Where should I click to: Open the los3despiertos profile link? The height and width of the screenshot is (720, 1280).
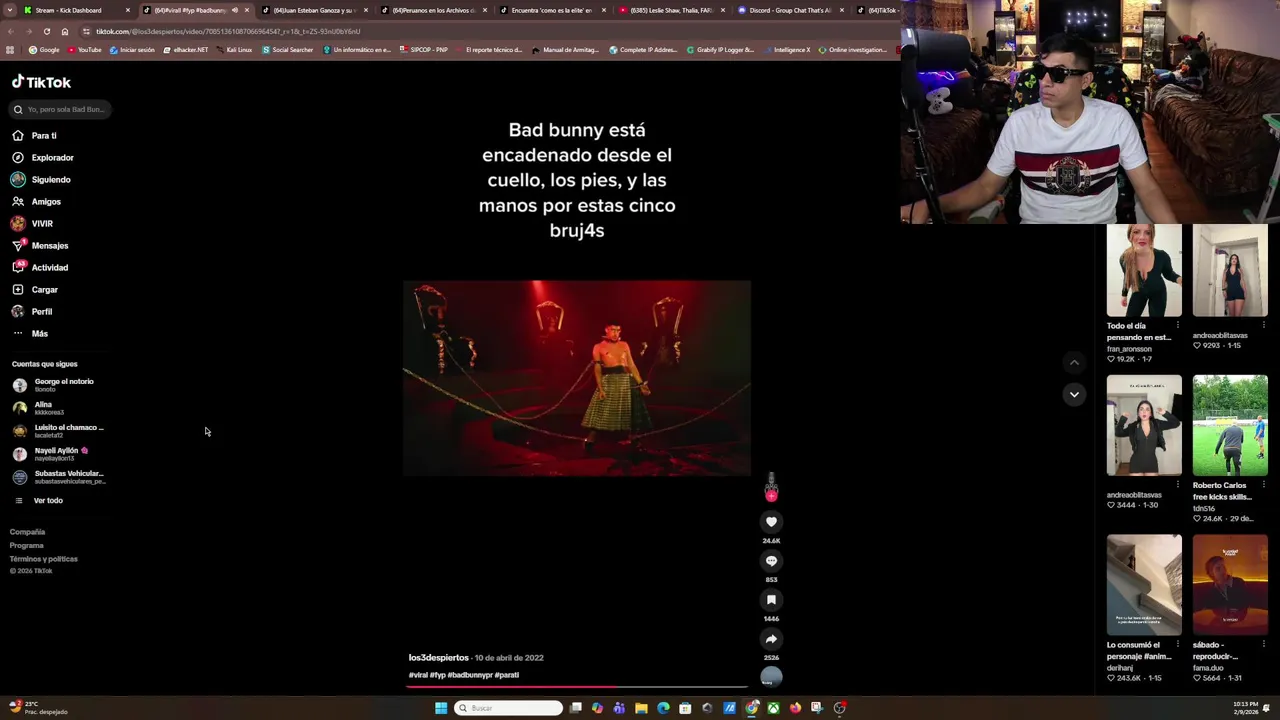click(438, 657)
